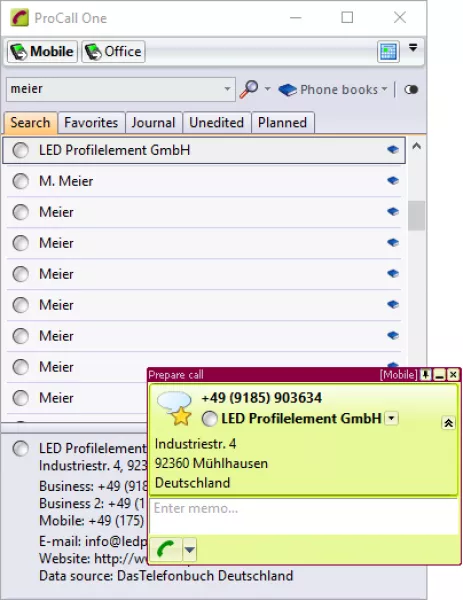
Task: Collapse contact details with double chevron
Action: (448, 423)
